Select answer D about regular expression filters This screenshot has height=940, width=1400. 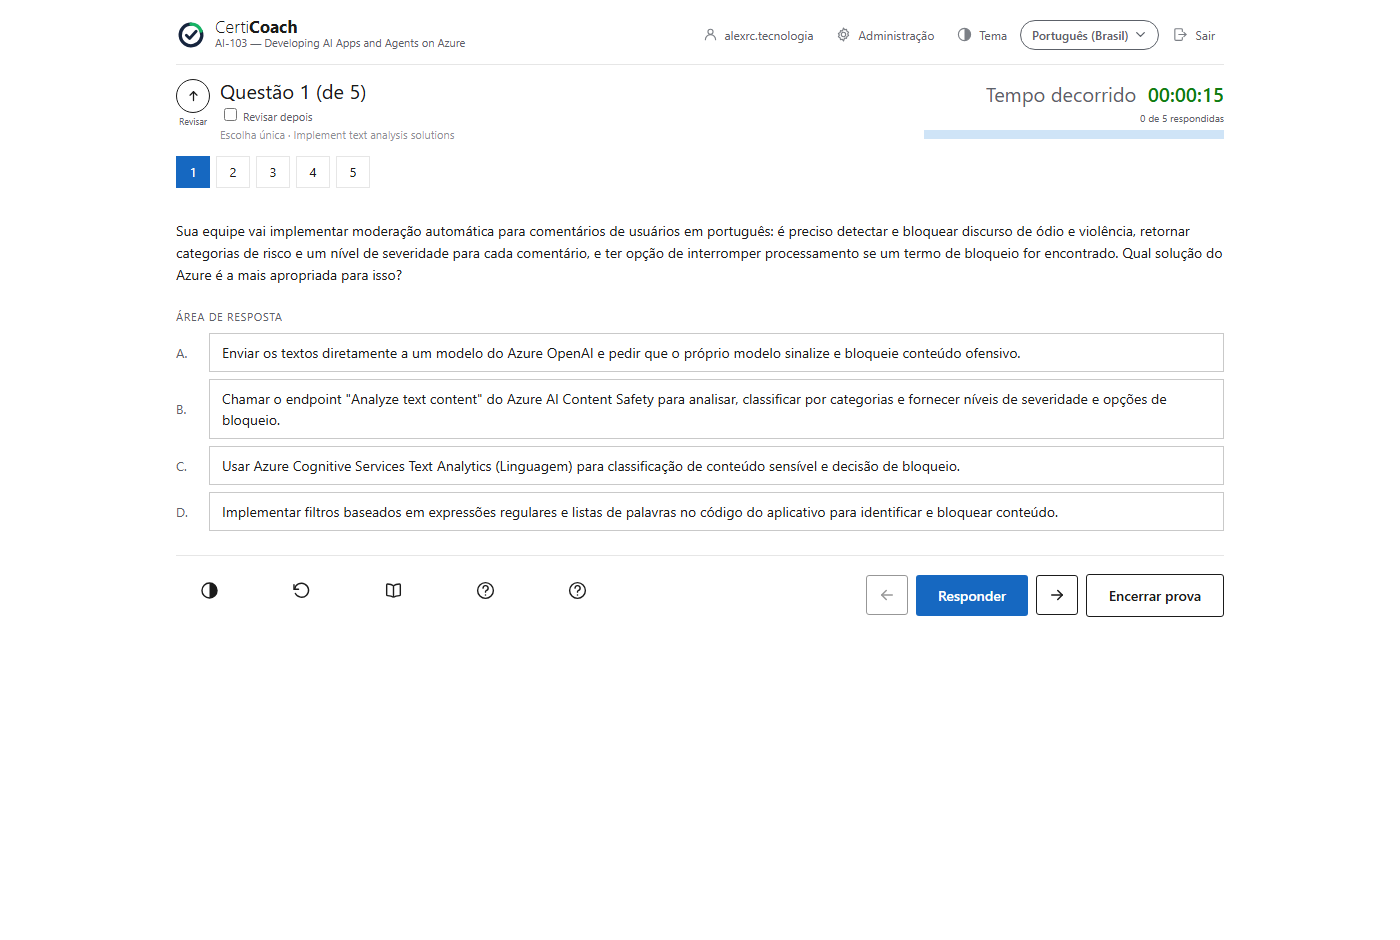(x=716, y=512)
